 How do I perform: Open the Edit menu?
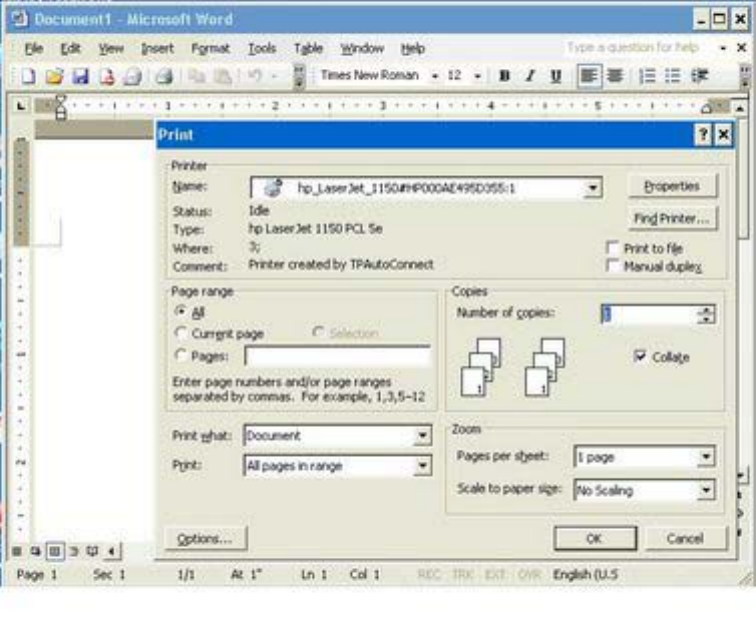[x=70, y=48]
